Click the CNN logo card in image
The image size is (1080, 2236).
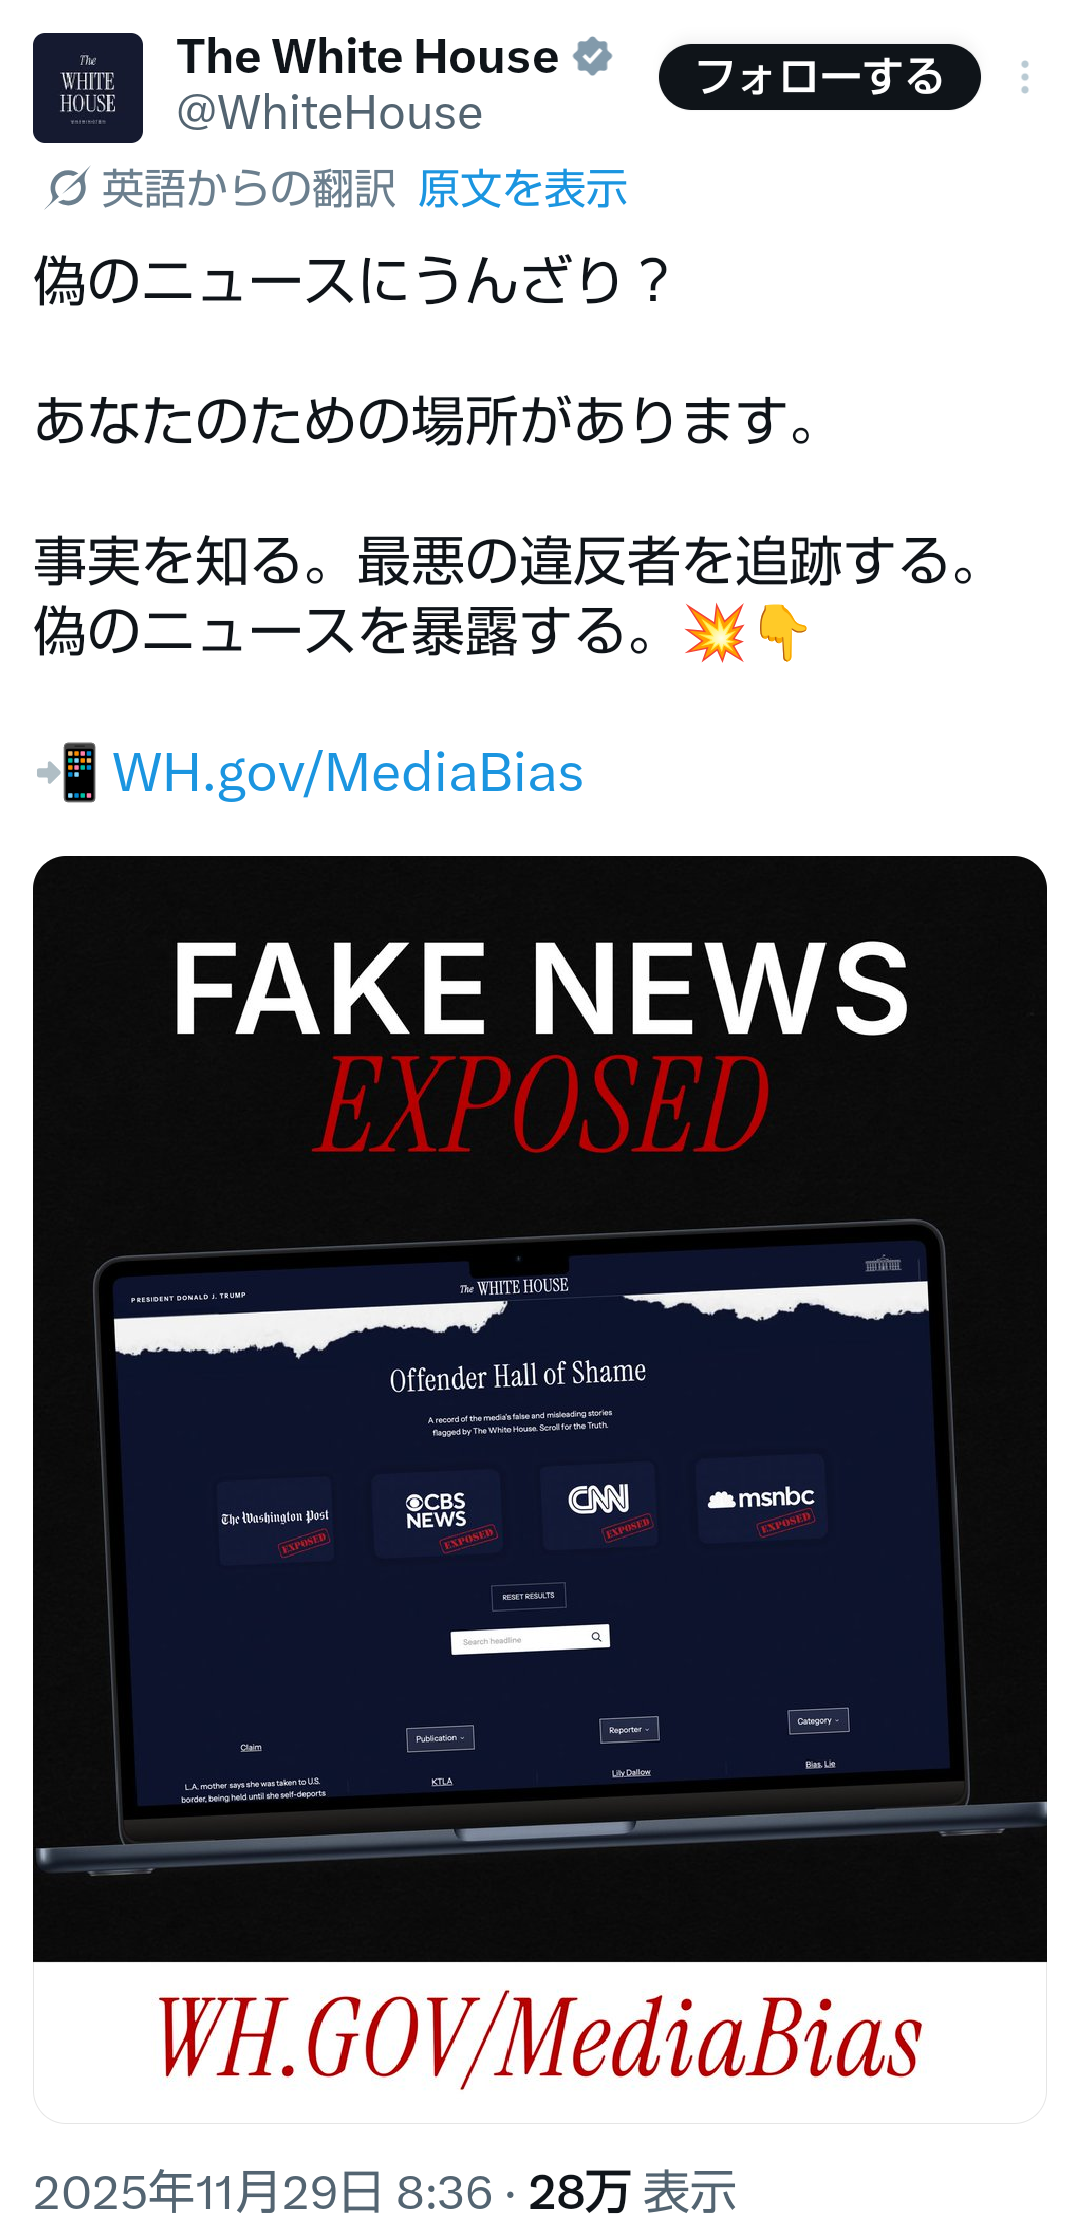(600, 1505)
